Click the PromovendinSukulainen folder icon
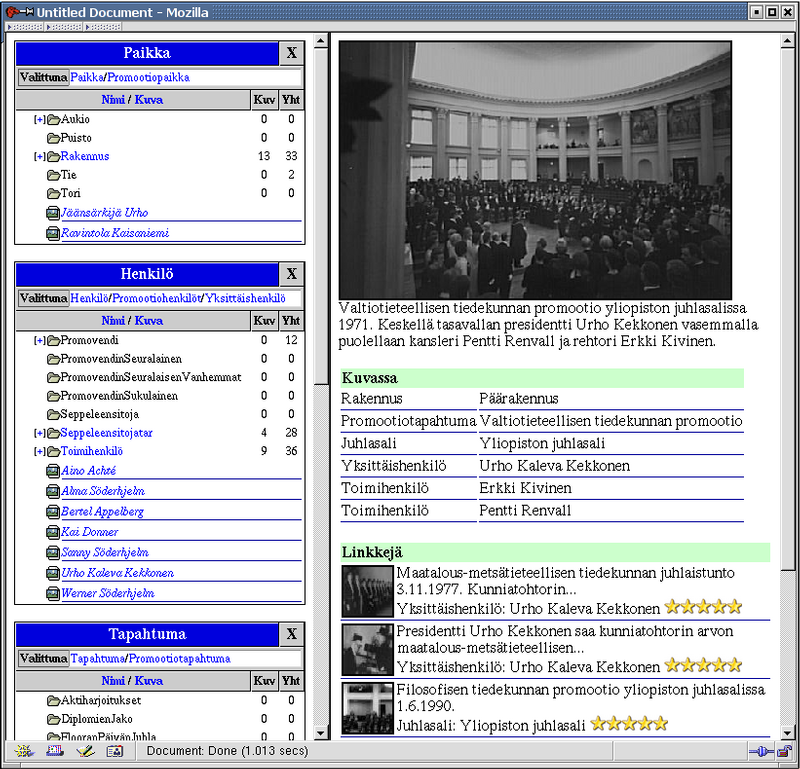Image resolution: width=800 pixels, height=769 pixels. tap(54, 396)
